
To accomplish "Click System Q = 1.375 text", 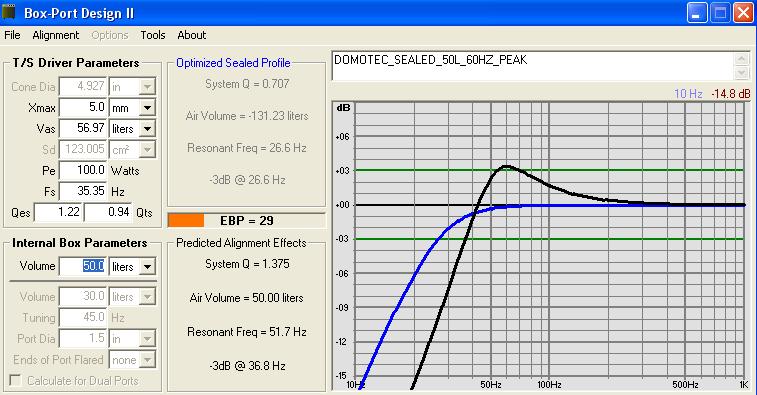I will pyautogui.click(x=247, y=264).
